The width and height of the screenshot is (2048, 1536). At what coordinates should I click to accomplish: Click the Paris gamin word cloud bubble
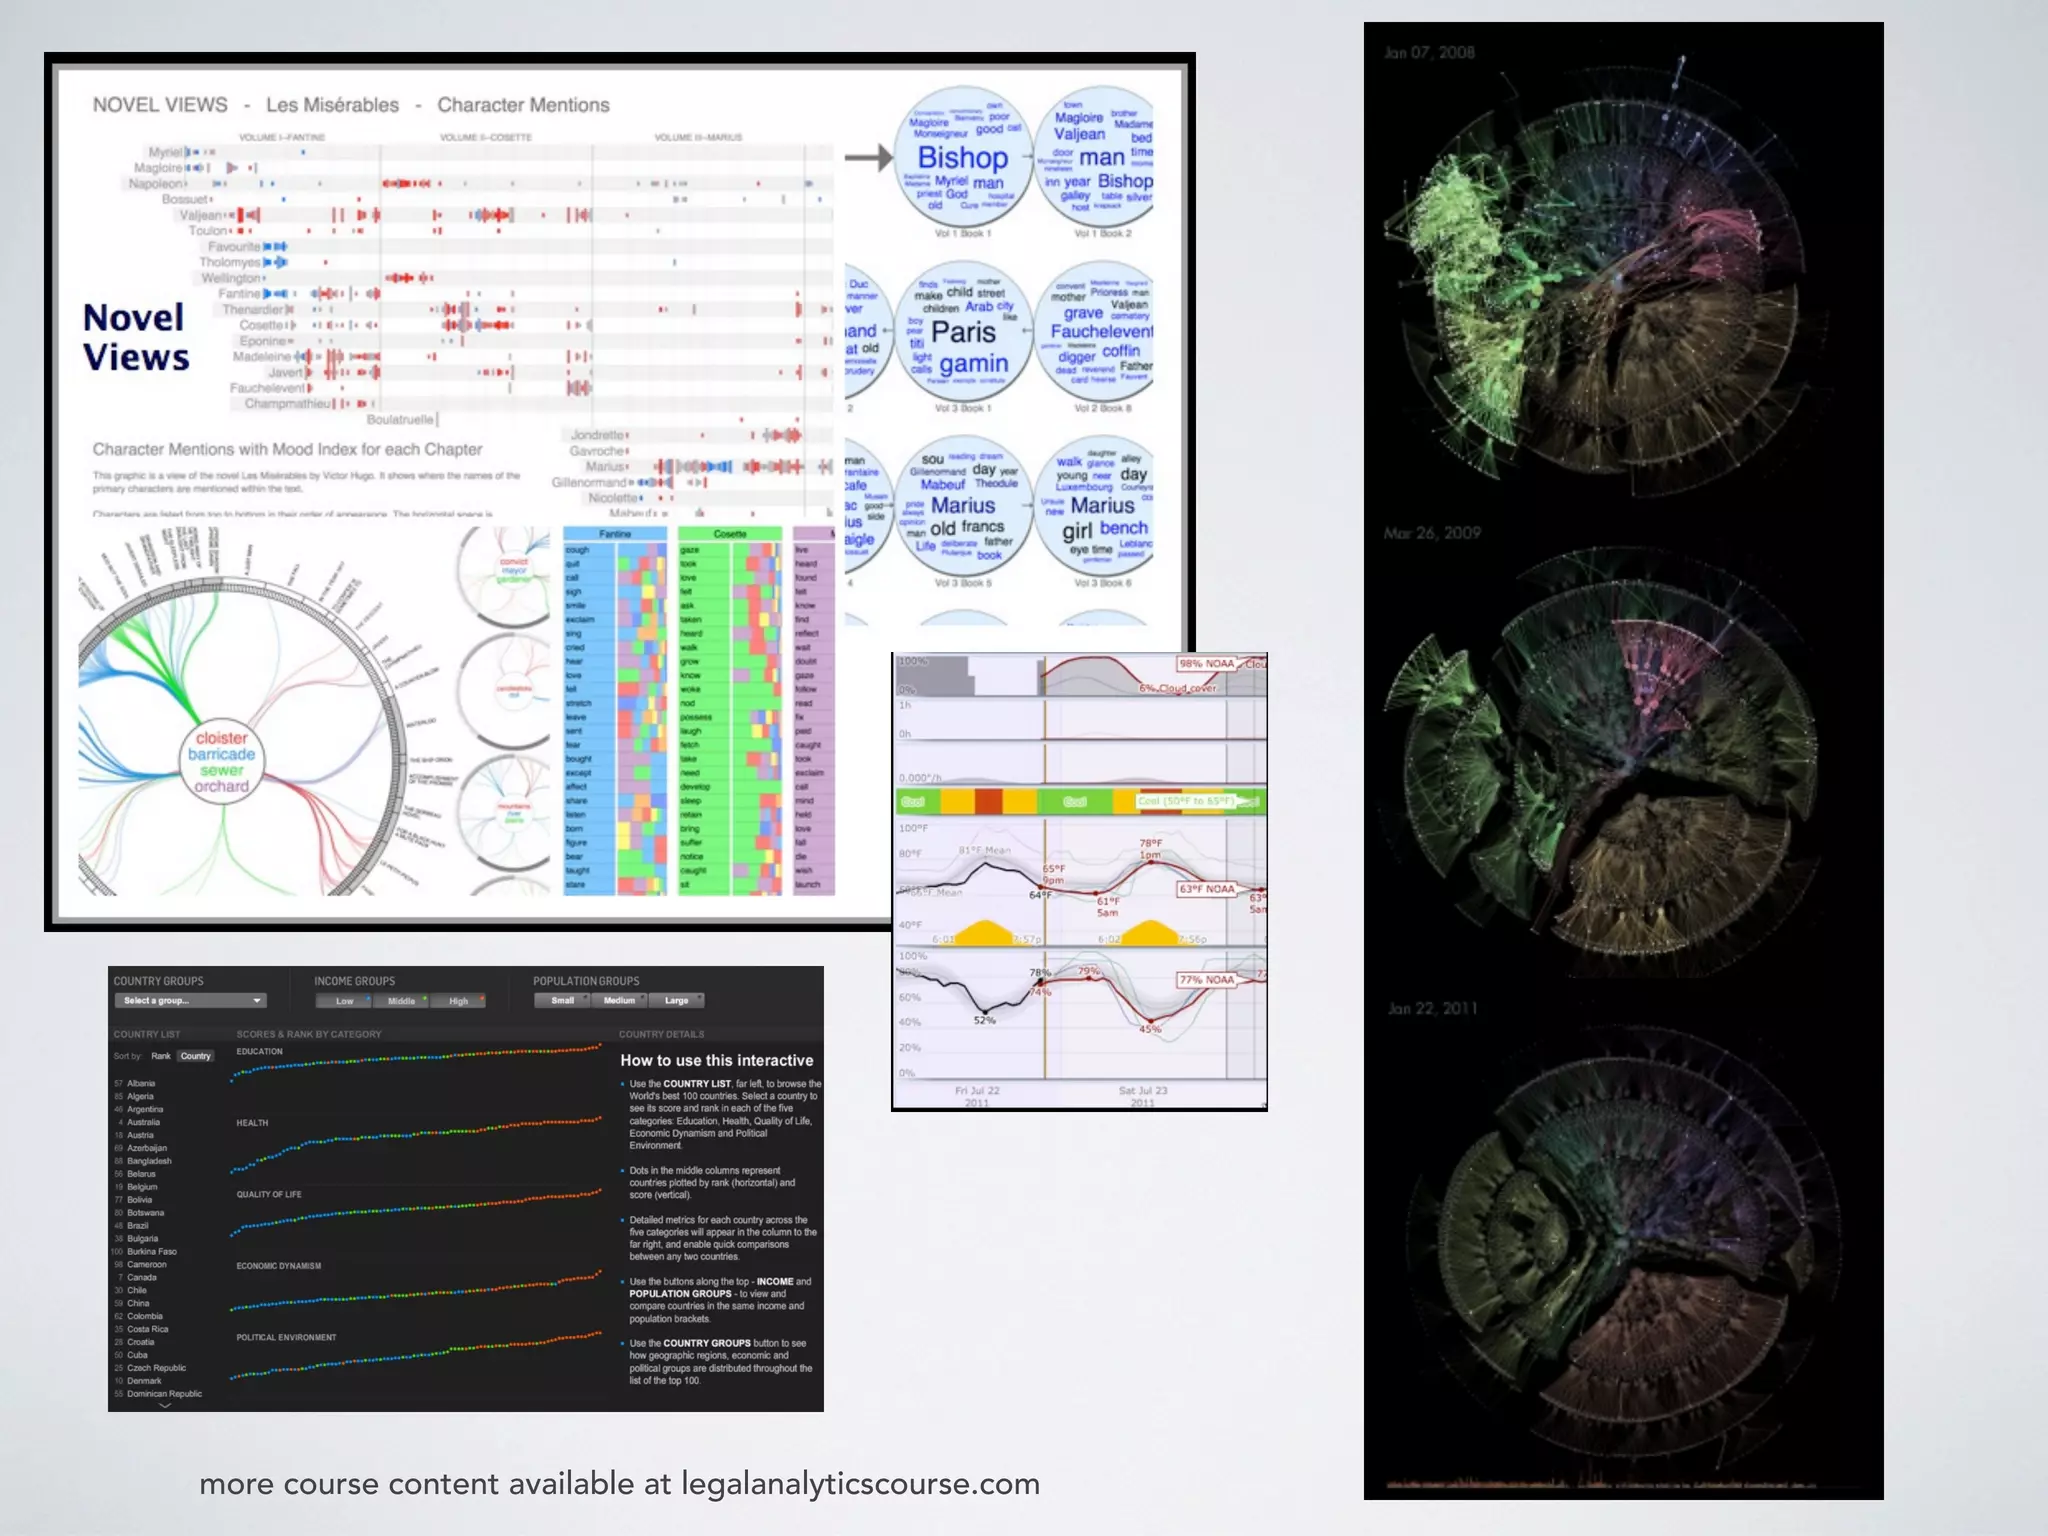pyautogui.click(x=964, y=333)
